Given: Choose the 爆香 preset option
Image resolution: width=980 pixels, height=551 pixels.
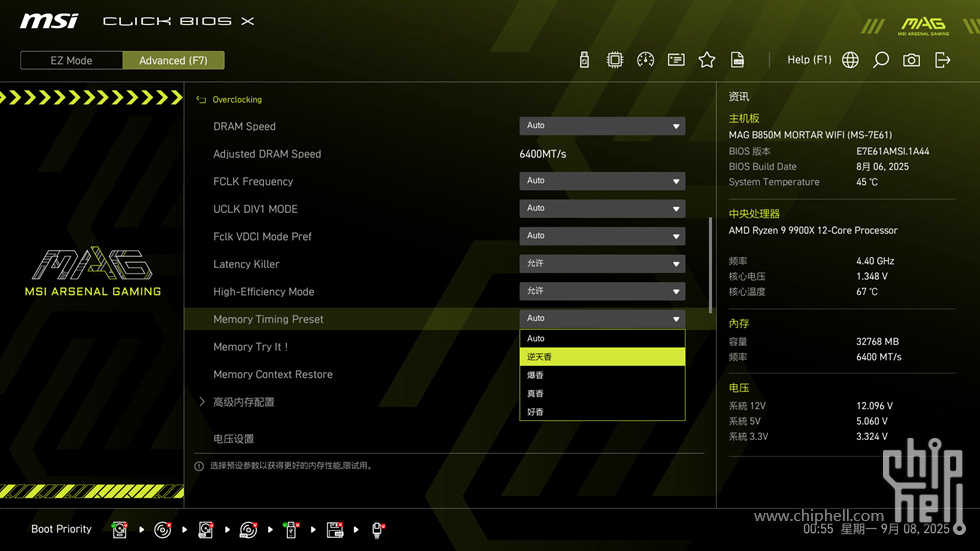Looking at the screenshot, I should coord(602,375).
